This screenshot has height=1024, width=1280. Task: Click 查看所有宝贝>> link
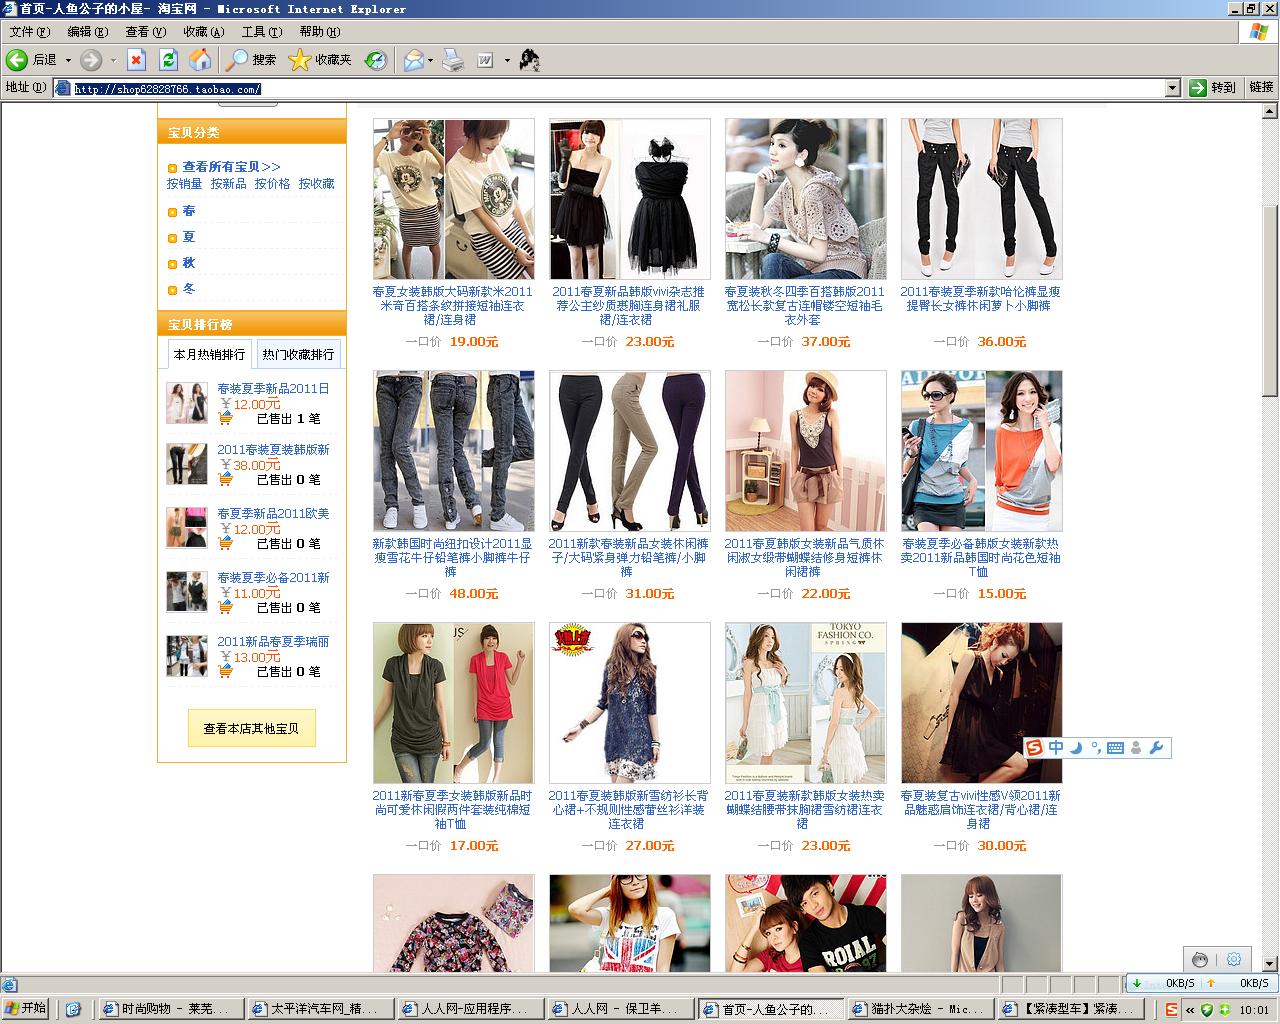pyautogui.click(x=231, y=167)
